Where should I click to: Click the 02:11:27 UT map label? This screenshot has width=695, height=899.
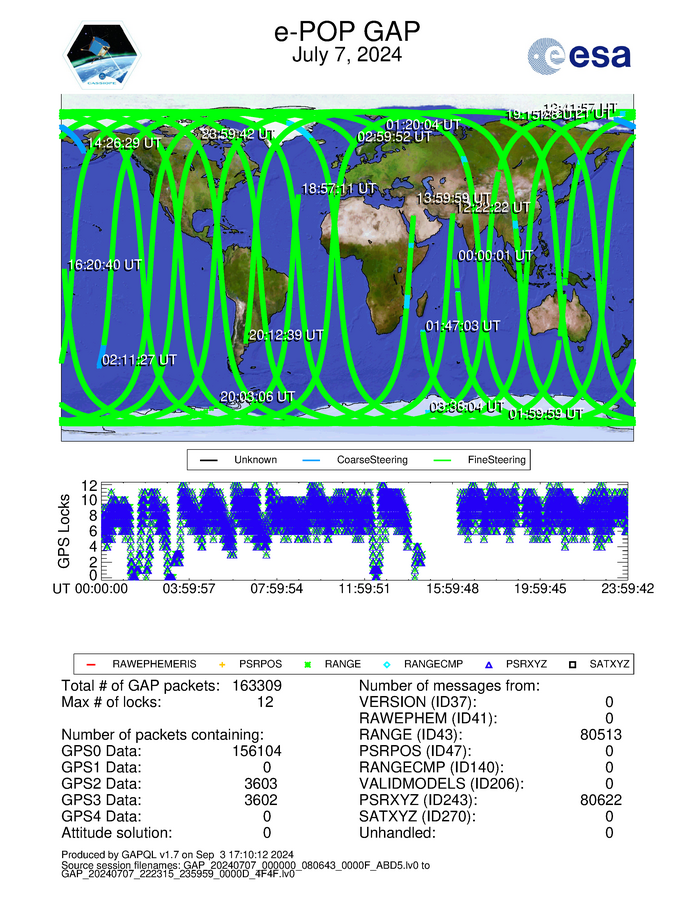[139, 359]
